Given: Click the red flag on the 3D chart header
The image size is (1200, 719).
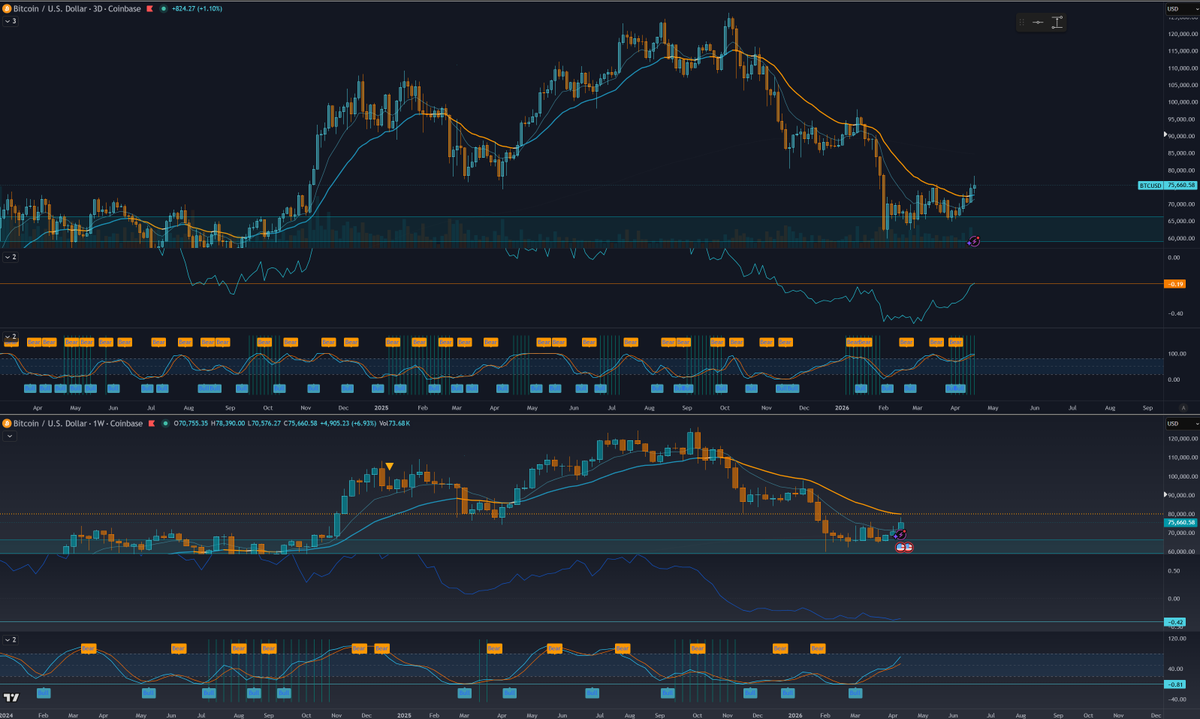Looking at the screenshot, I should pos(149,9).
